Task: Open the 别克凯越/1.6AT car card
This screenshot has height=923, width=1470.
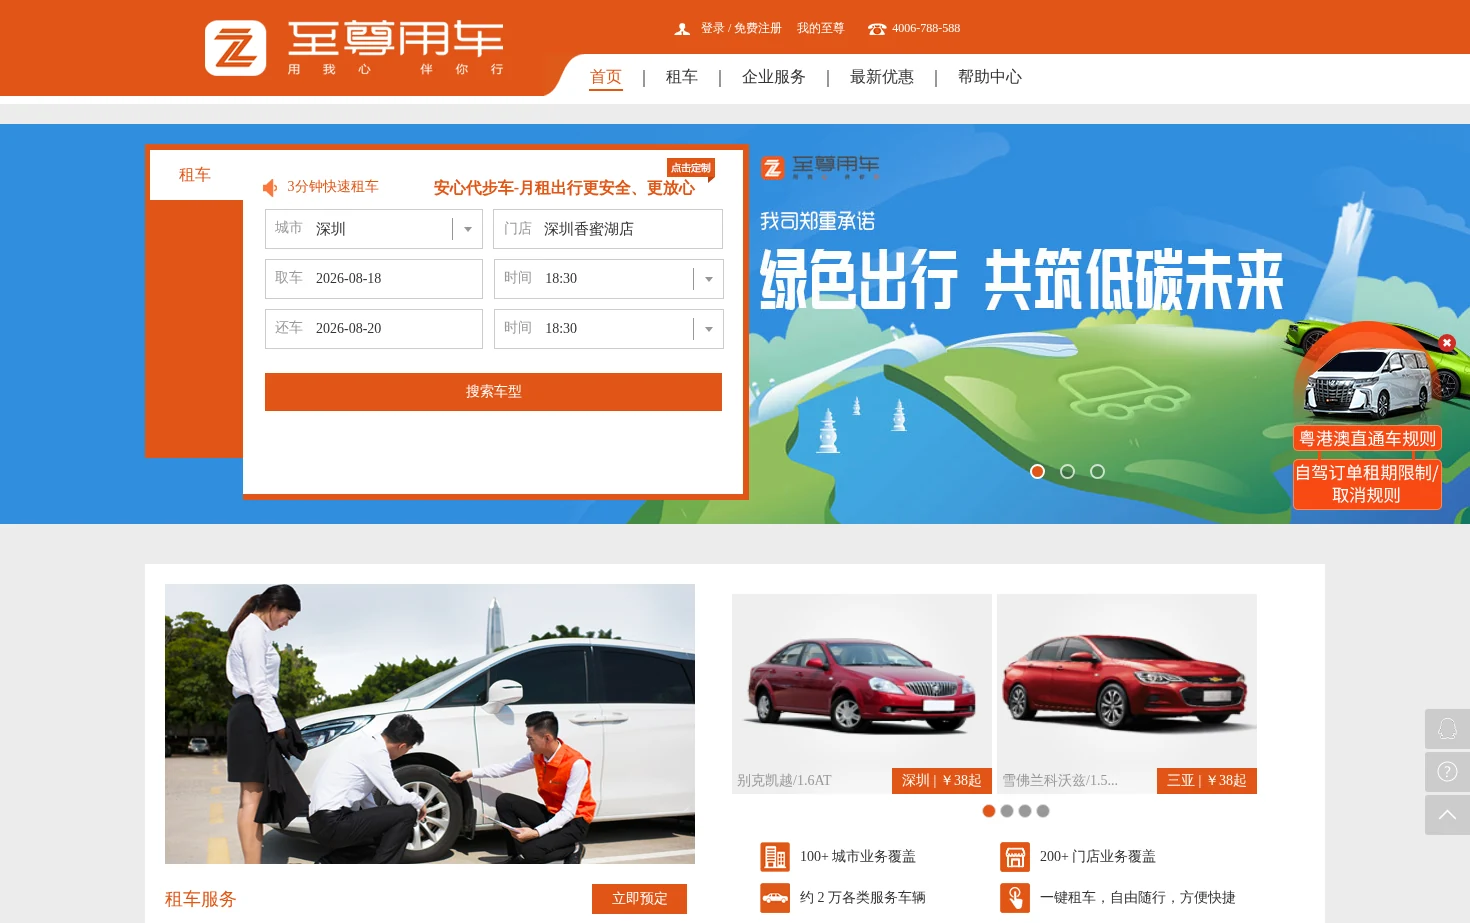Action: (862, 694)
